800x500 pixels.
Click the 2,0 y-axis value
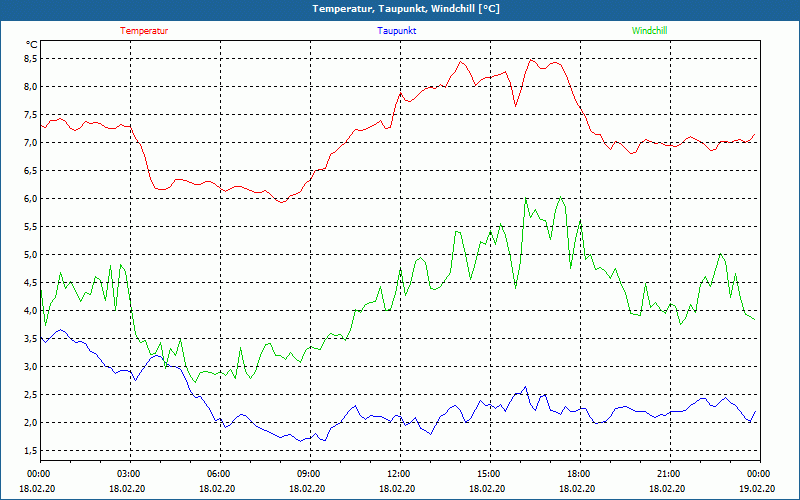point(31,422)
